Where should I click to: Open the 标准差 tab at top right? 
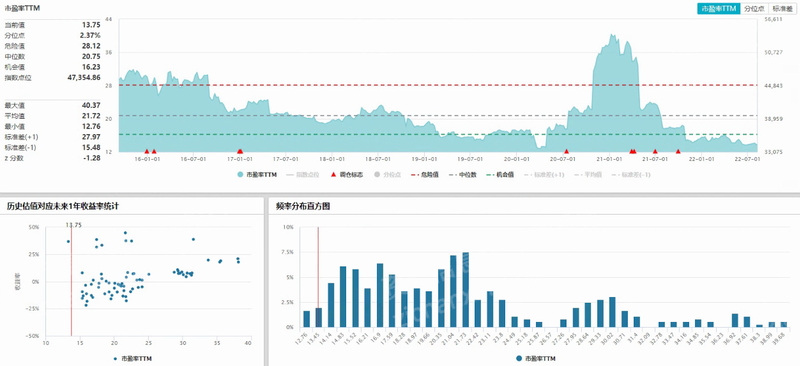coord(782,9)
